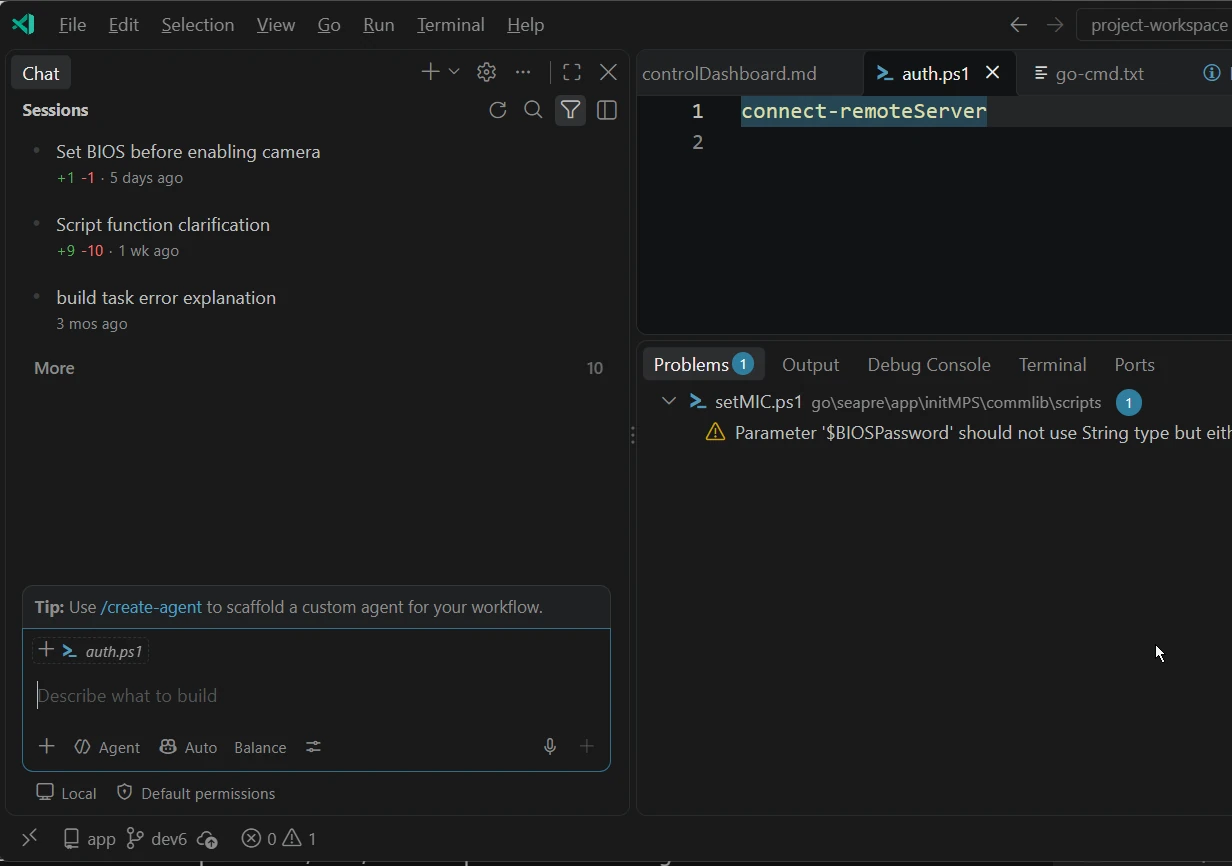Open the Agent mode picker
Viewport: 1232px width, 866px height.
tap(107, 747)
